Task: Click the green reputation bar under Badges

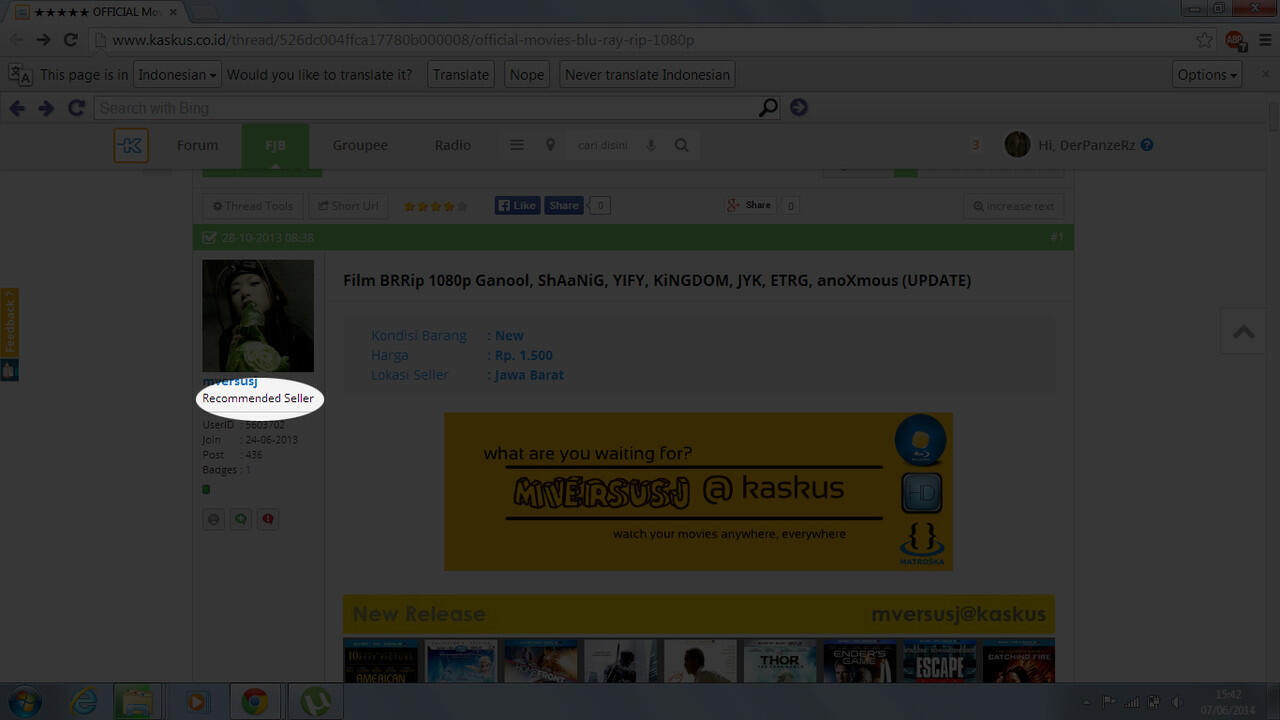Action: click(206, 489)
